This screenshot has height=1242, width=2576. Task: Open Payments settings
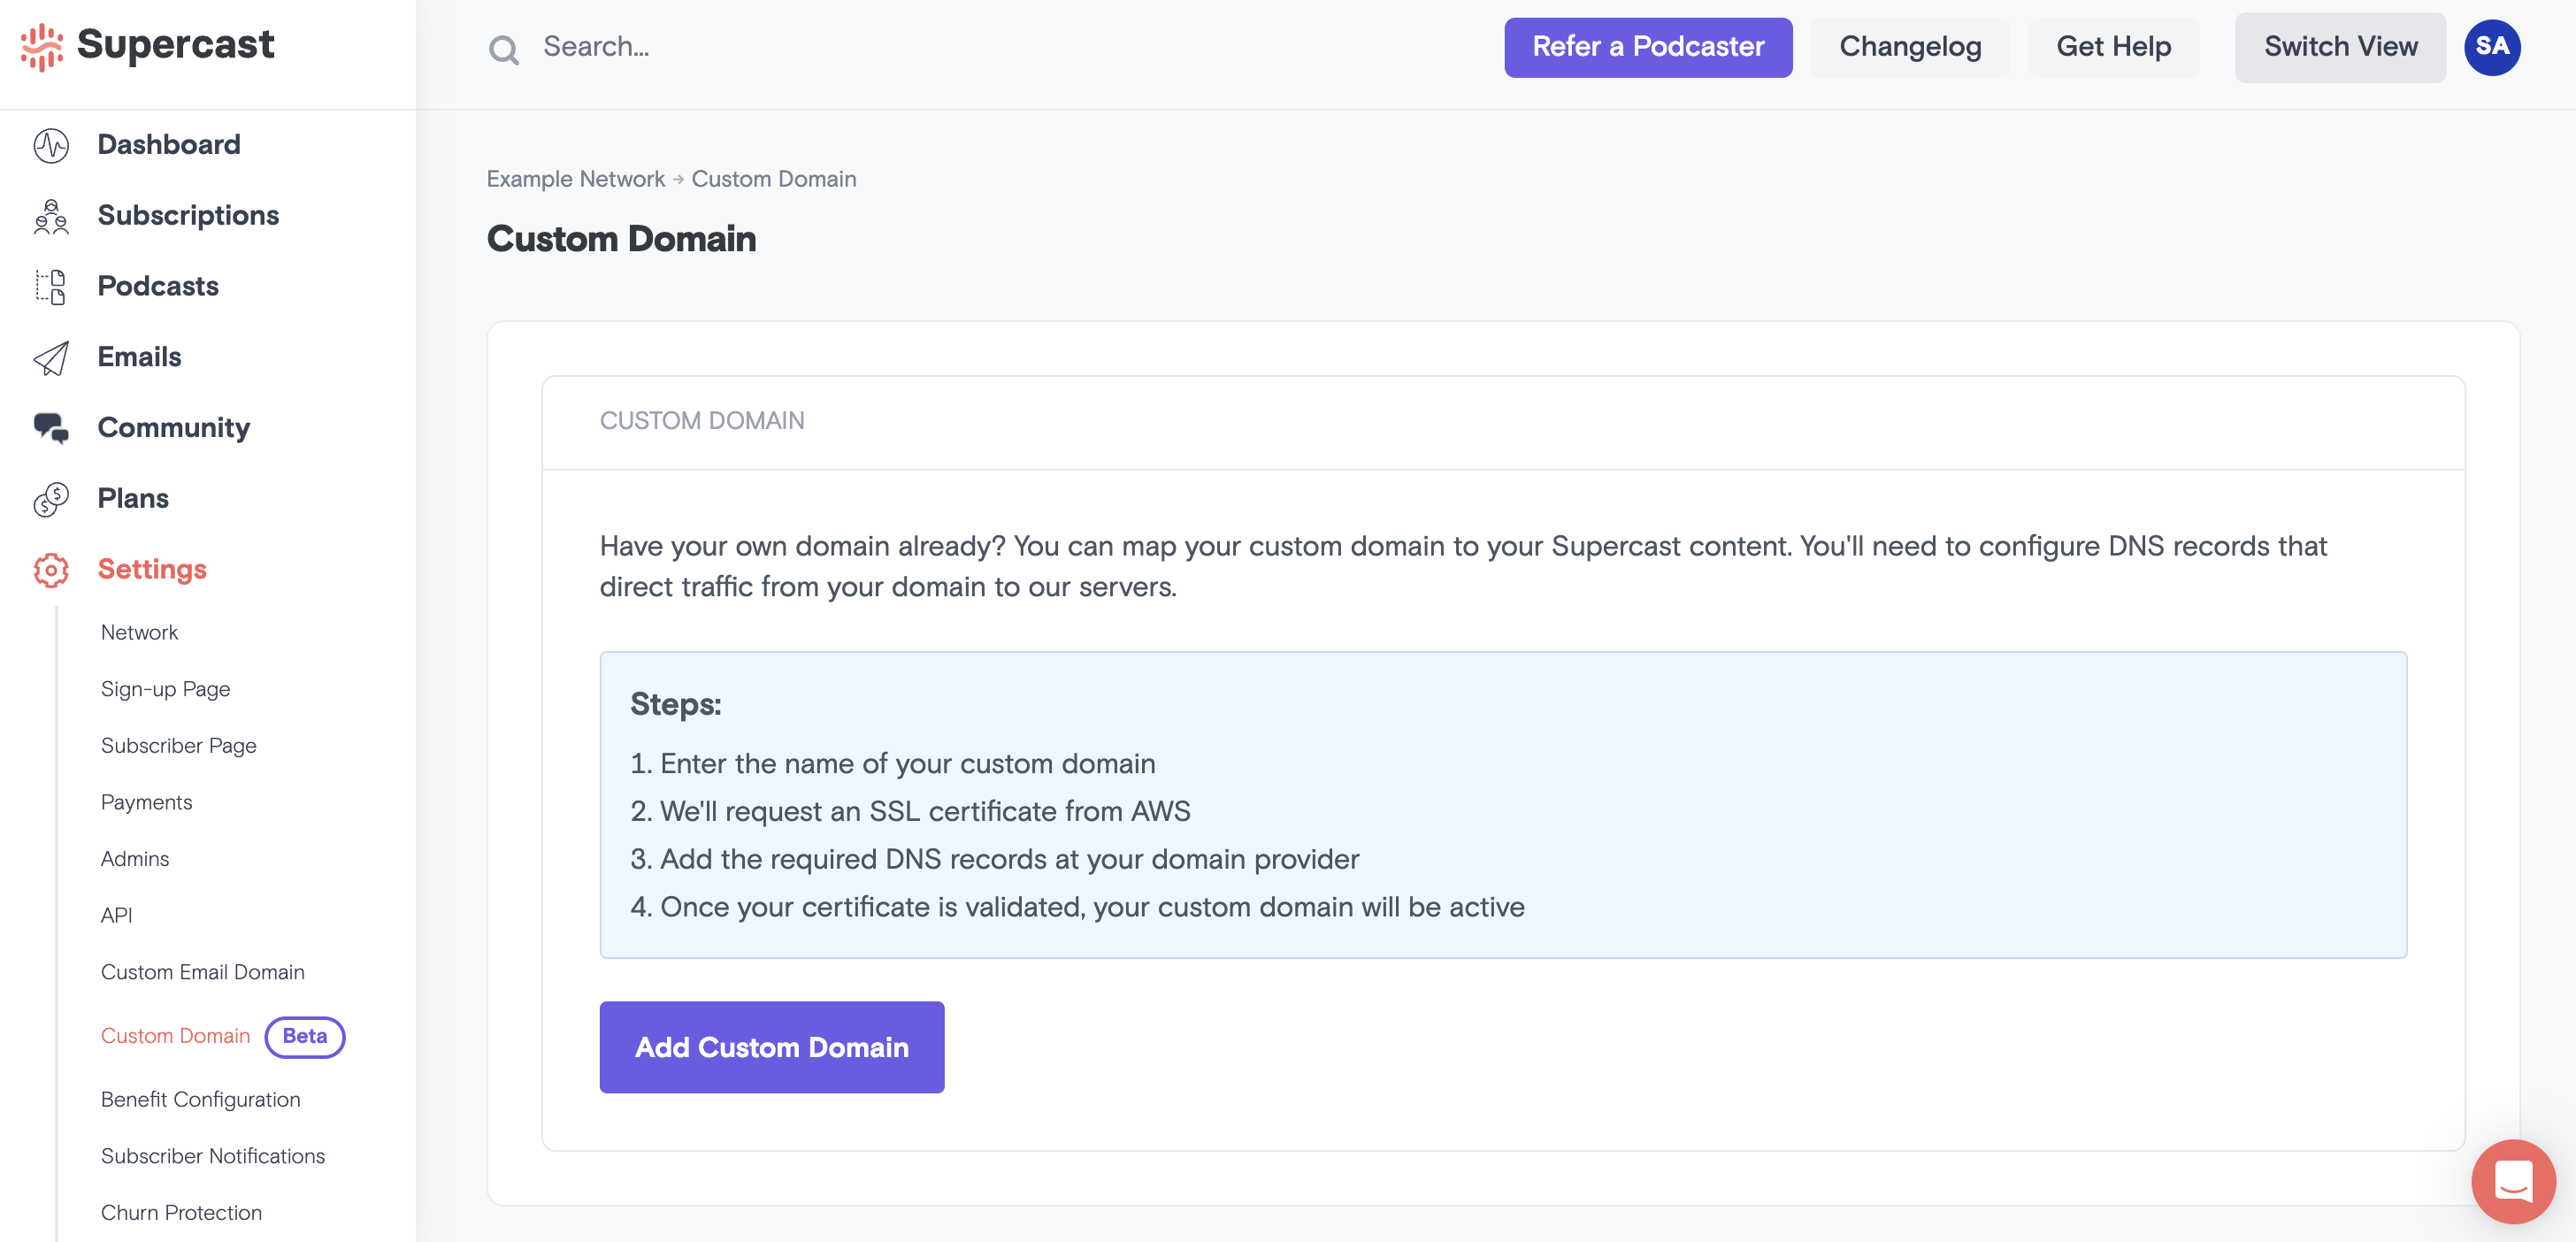click(x=146, y=802)
